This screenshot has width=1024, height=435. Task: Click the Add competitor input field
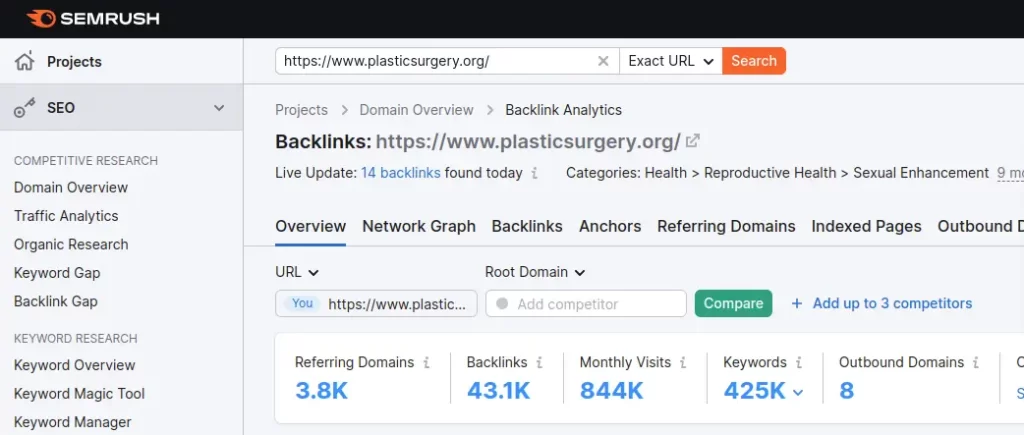point(586,304)
